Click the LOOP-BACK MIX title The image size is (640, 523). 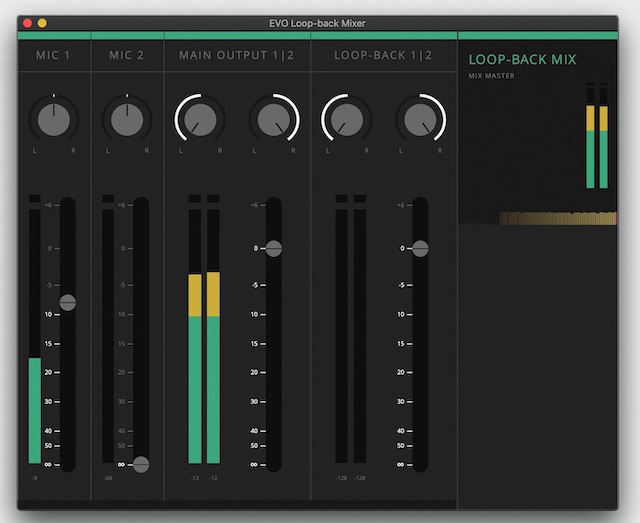pyautogui.click(x=522, y=60)
